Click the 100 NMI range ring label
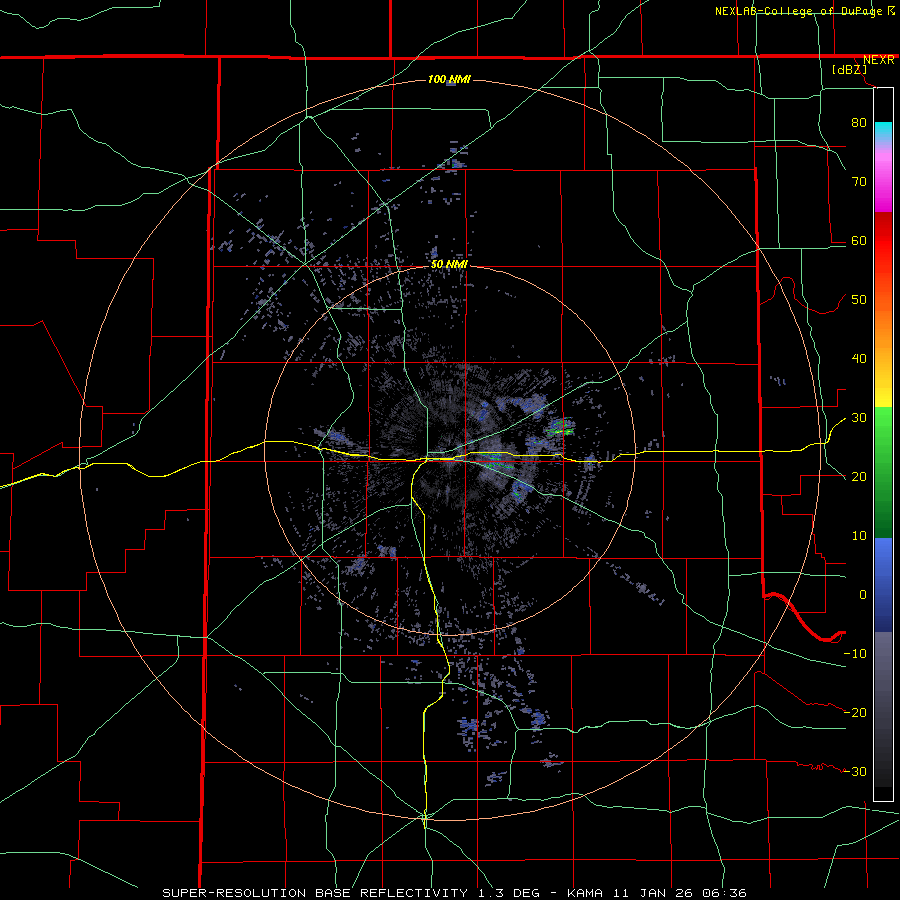Viewport: 900px width, 900px height. [449, 79]
